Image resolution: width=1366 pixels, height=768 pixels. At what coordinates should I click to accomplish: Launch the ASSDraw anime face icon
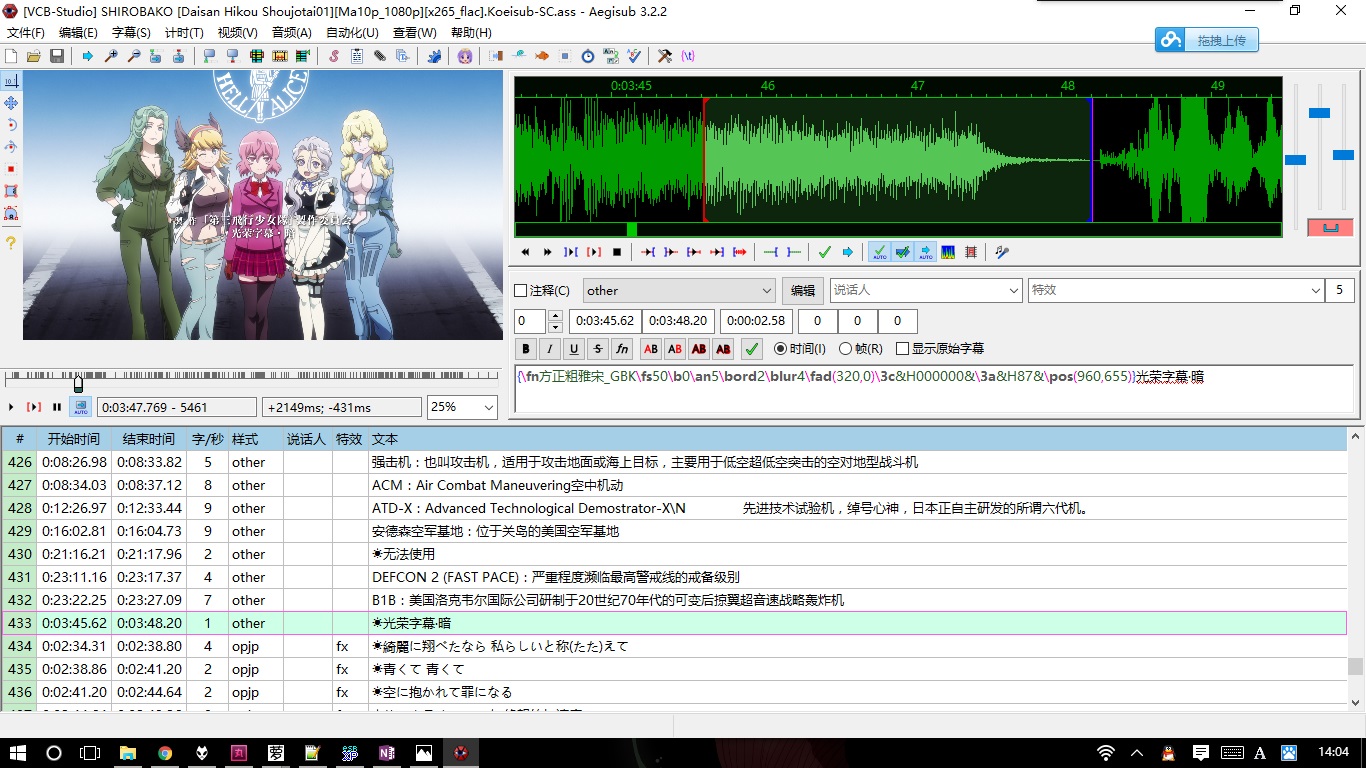point(465,56)
